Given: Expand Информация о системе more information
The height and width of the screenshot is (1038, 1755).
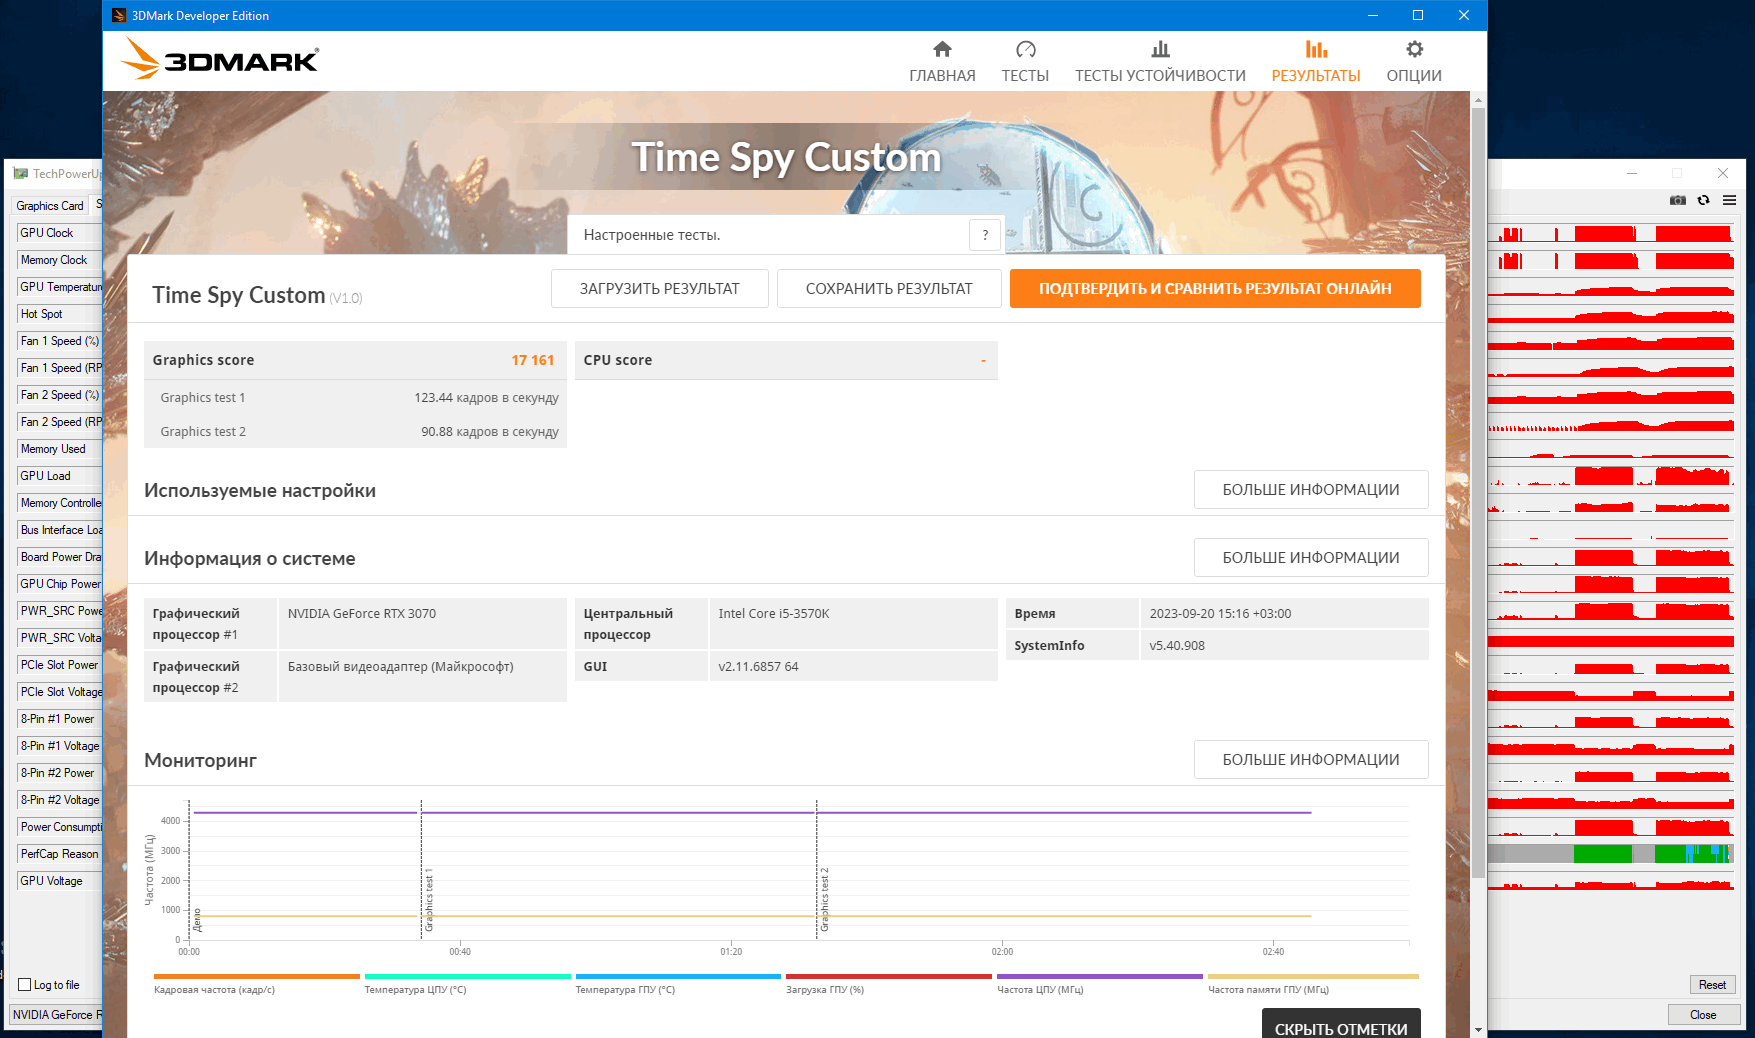Looking at the screenshot, I should (1311, 558).
